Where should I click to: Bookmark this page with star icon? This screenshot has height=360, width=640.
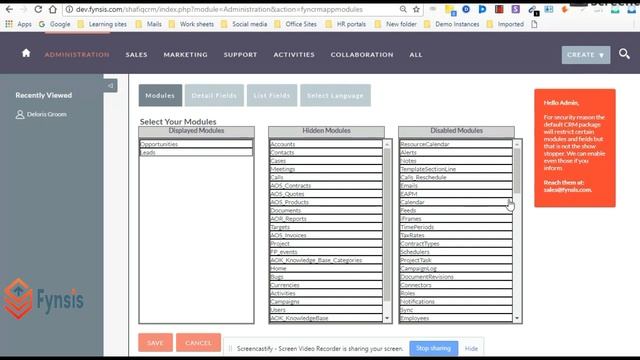[416, 9]
